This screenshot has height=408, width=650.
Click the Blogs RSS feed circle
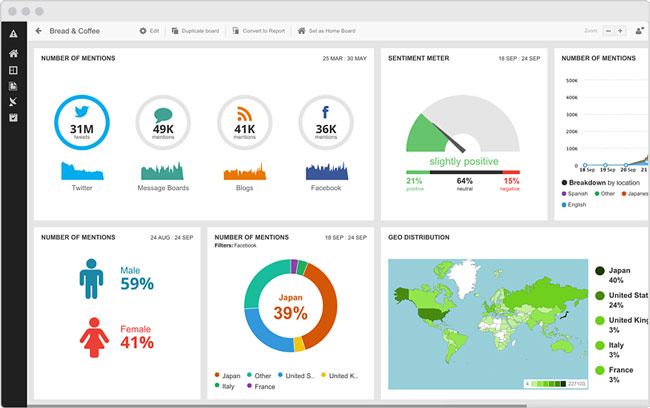(x=244, y=126)
